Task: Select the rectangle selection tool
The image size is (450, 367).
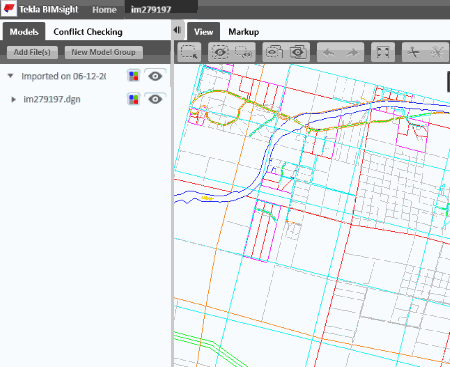Action: pos(189,52)
